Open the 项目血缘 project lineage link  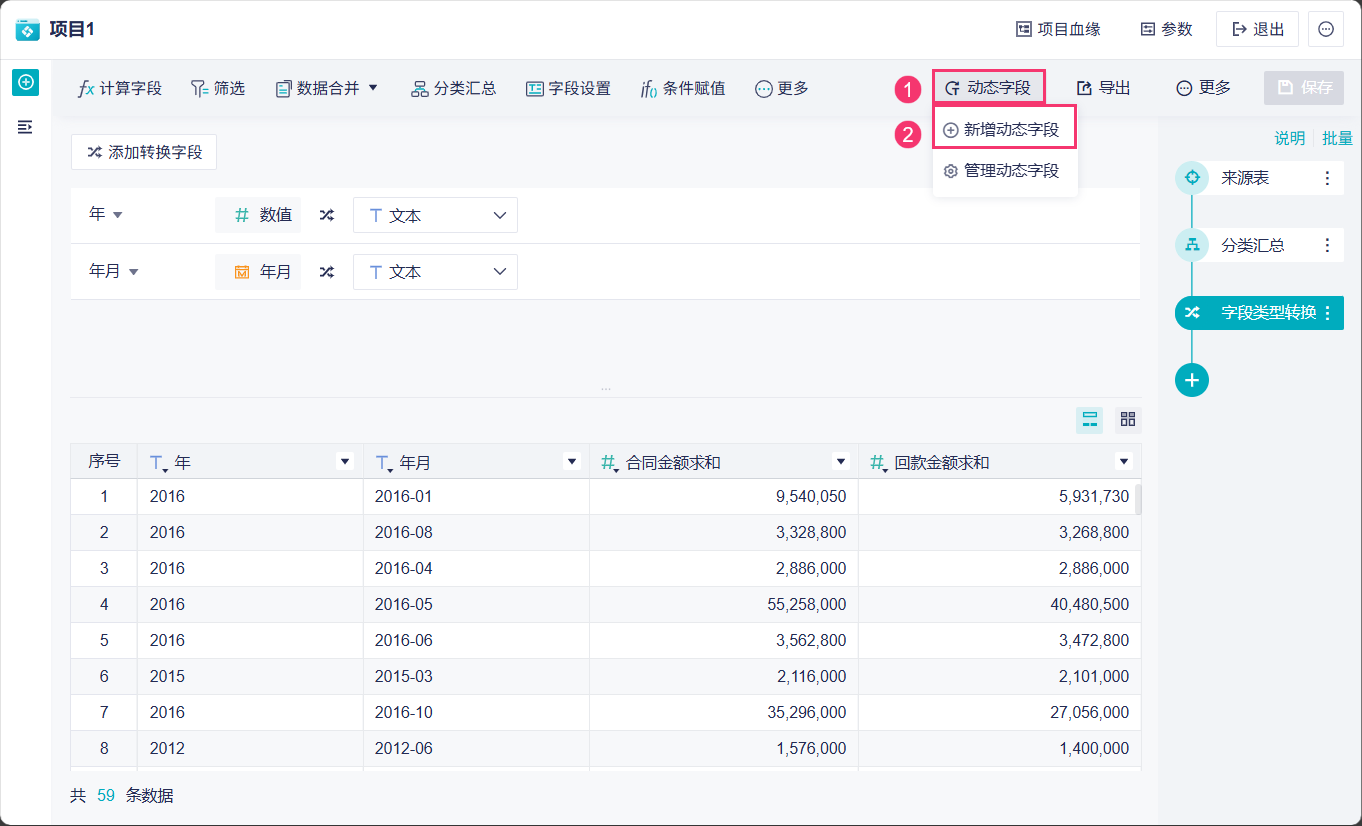(1058, 29)
